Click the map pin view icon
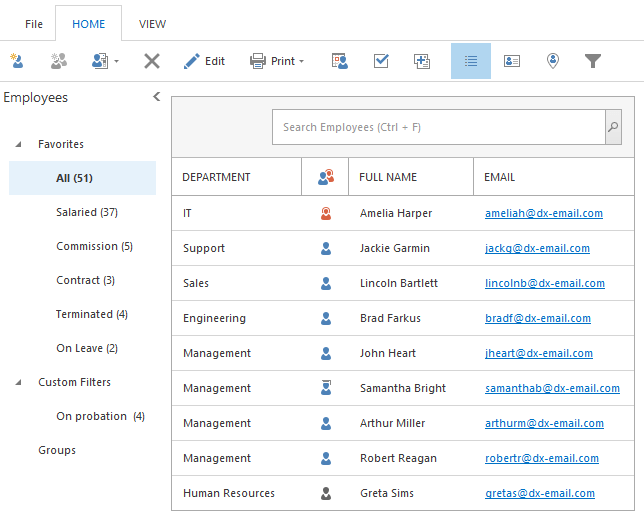 553,61
